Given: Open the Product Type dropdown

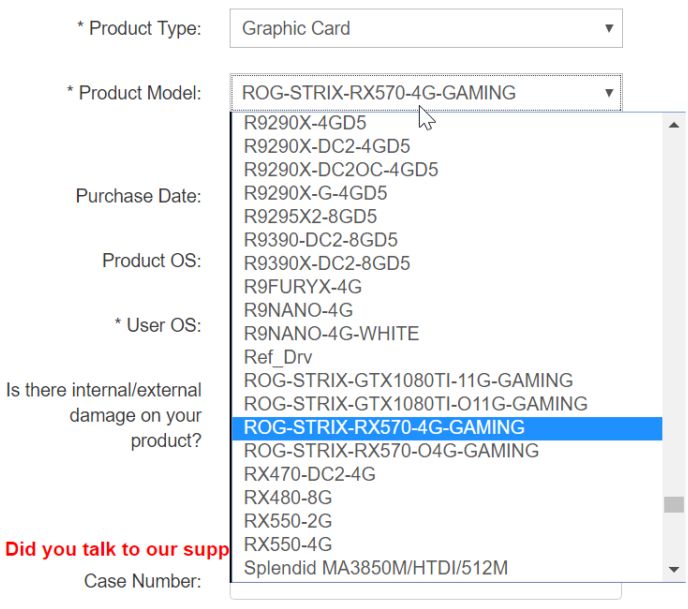Looking at the screenshot, I should click(425, 28).
